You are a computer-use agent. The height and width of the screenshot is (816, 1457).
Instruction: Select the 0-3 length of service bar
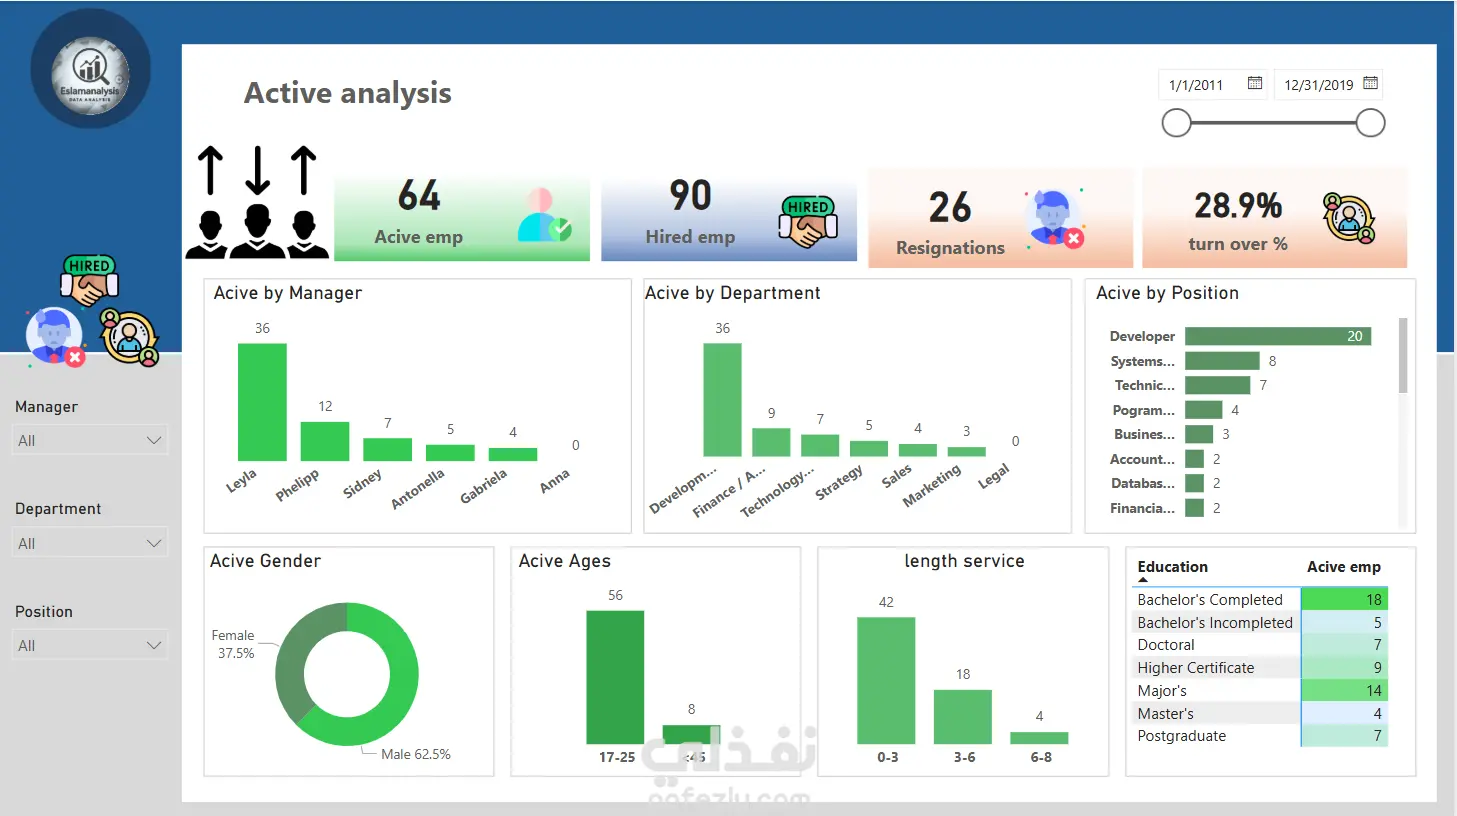point(886,681)
